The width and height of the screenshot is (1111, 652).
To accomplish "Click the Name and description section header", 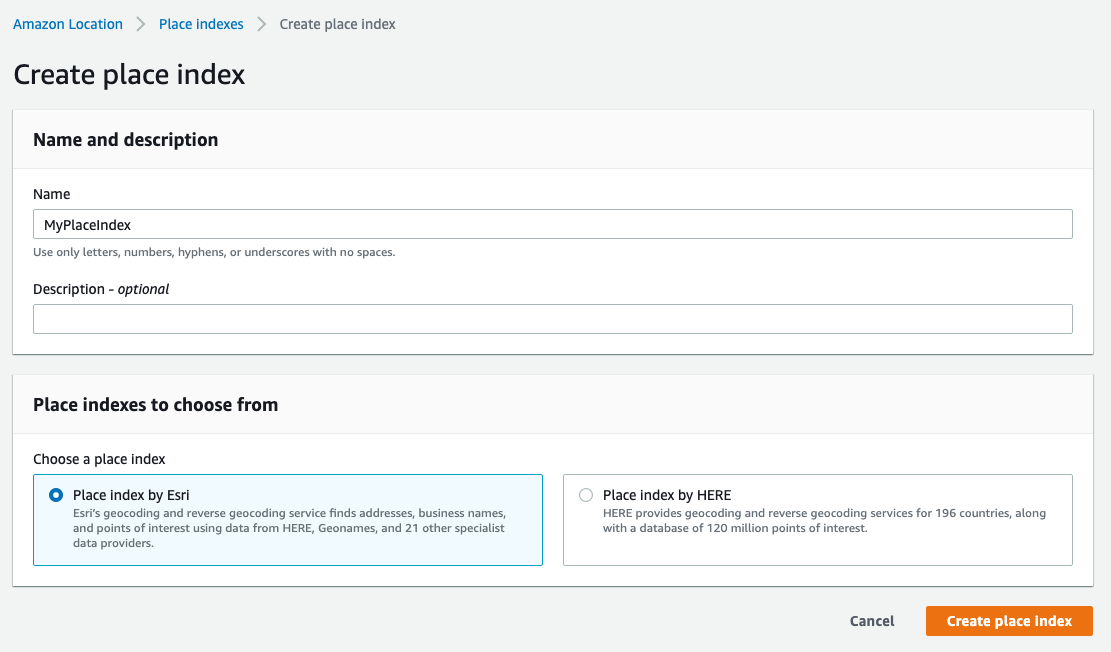I will 125,140.
